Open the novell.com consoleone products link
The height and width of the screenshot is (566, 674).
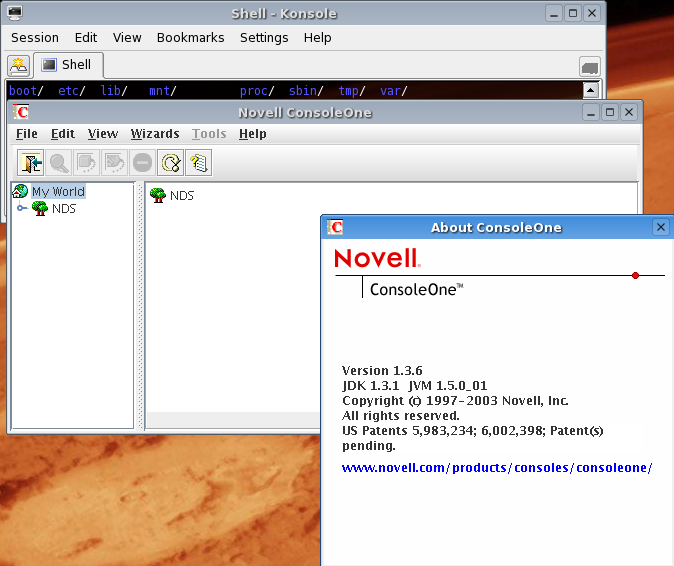(497, 468)
